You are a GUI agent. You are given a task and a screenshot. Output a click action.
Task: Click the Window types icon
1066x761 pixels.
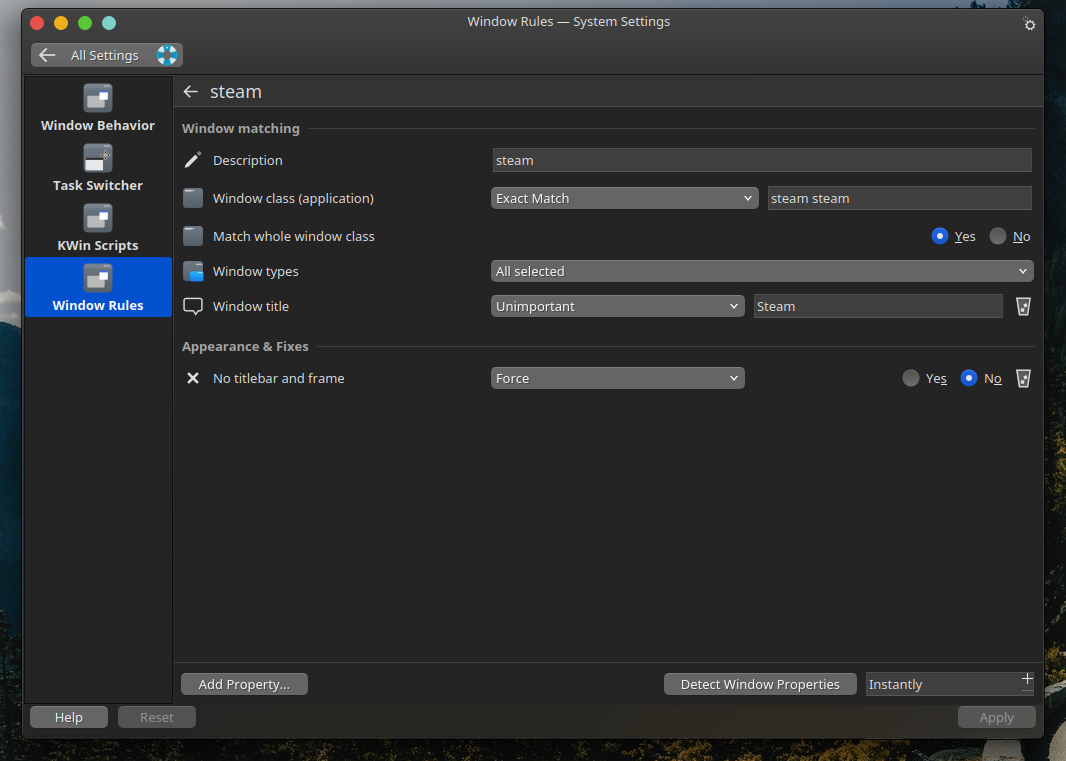click(193, 271)
